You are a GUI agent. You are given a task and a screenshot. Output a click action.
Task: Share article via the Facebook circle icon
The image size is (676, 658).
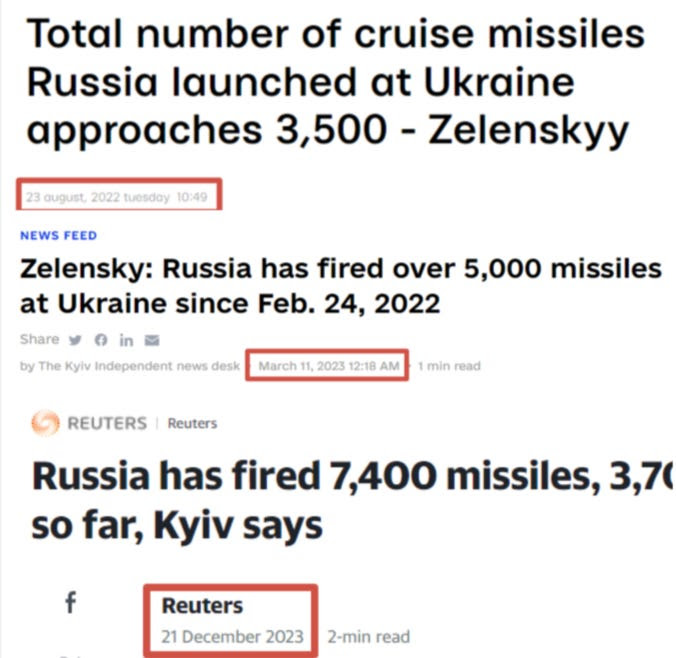tap(101, 340)
